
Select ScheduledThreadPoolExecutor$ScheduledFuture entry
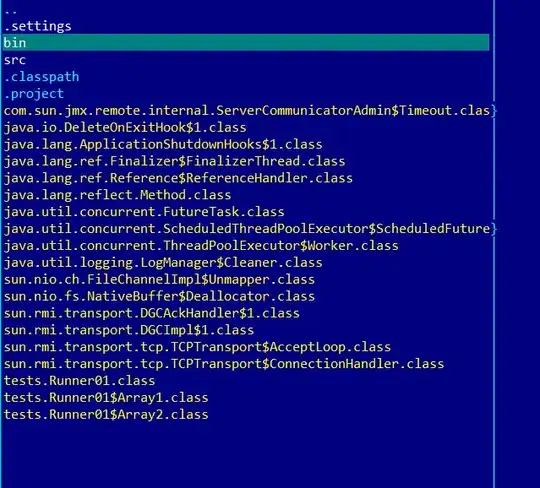(247, 229)
